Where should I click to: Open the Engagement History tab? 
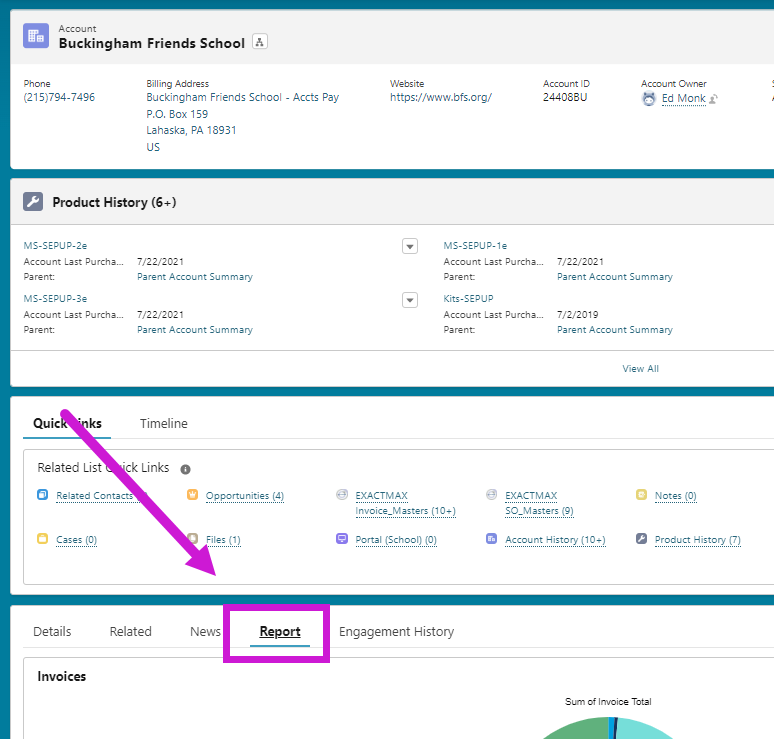[396, 631]
